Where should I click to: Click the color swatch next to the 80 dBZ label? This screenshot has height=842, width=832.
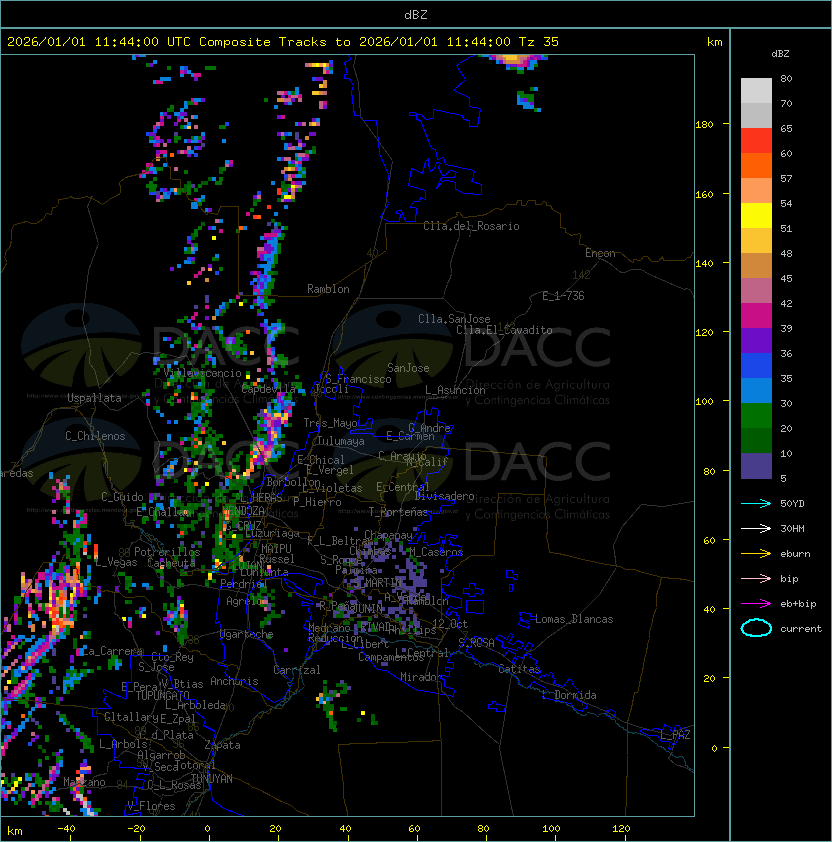(x=756, y=90)
